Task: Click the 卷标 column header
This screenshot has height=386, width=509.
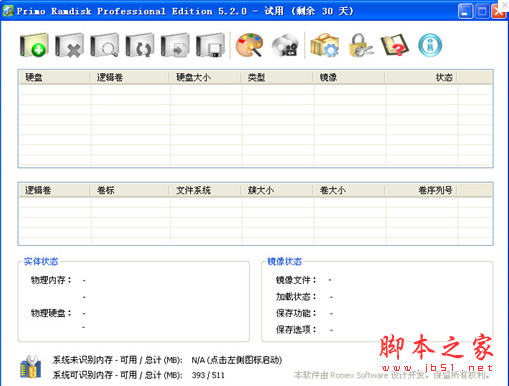Action: tap(129, 190)
